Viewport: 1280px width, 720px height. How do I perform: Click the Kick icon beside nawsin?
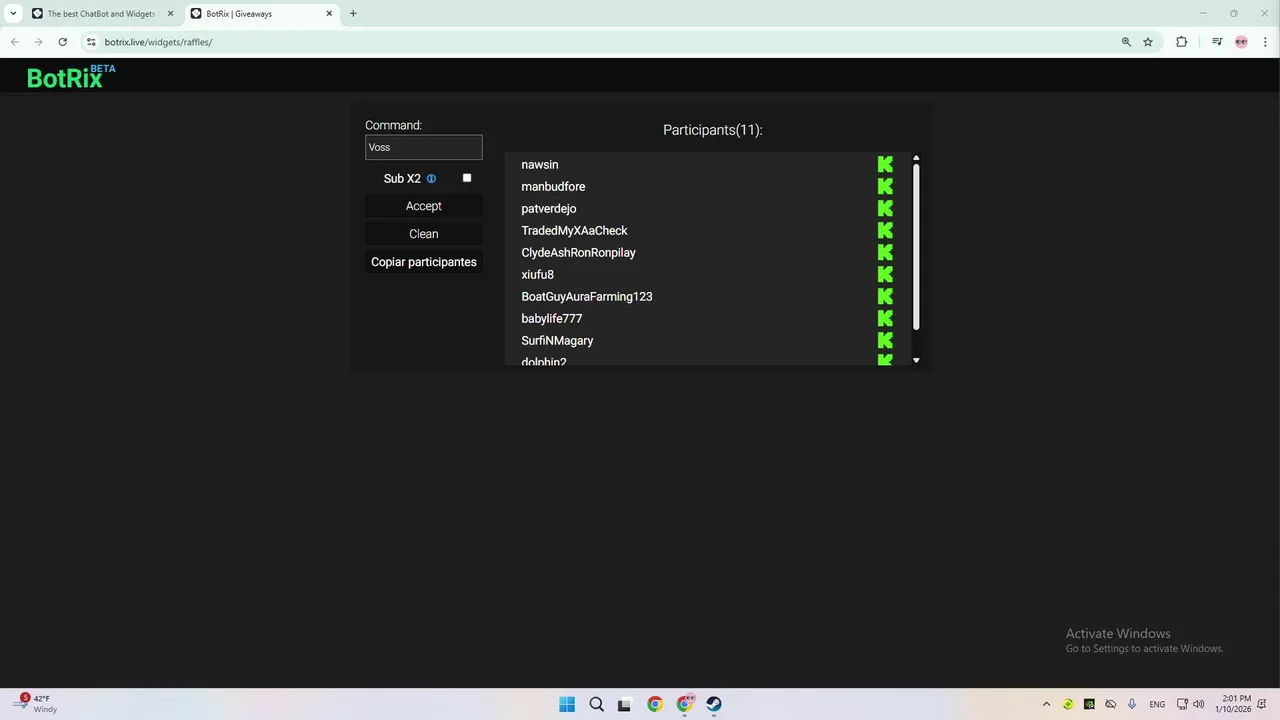(x=885, y=164)
